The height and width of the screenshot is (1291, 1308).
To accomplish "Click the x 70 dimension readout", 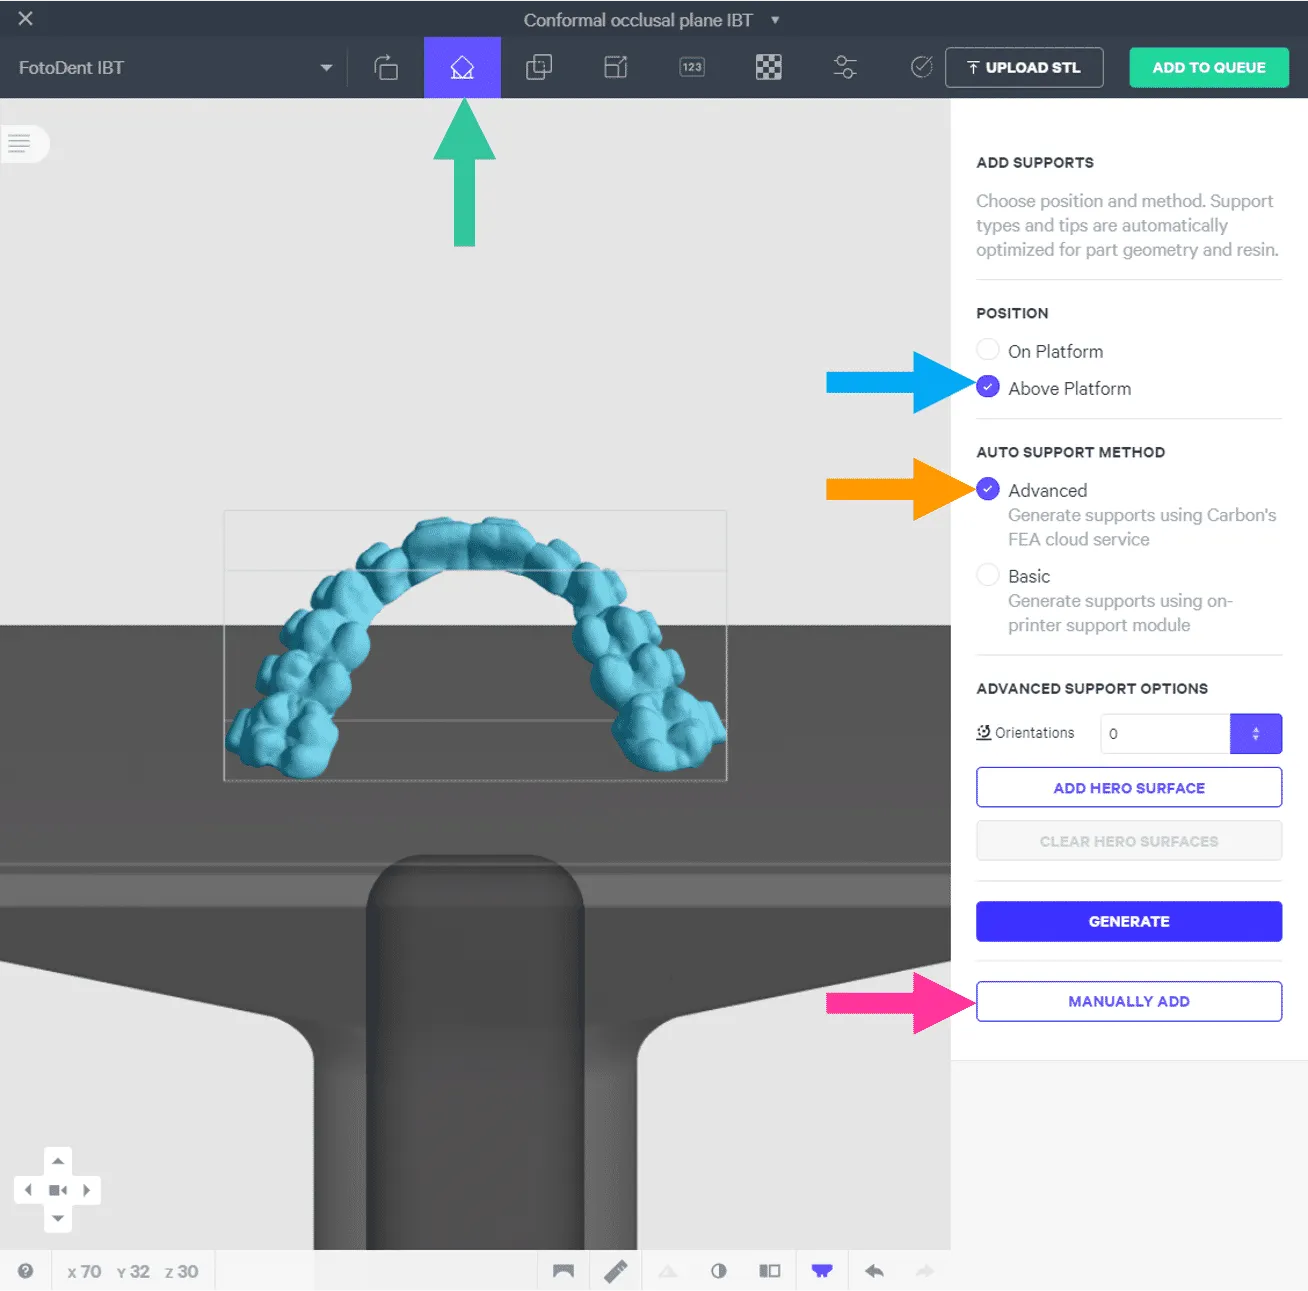I will 84,1271.
